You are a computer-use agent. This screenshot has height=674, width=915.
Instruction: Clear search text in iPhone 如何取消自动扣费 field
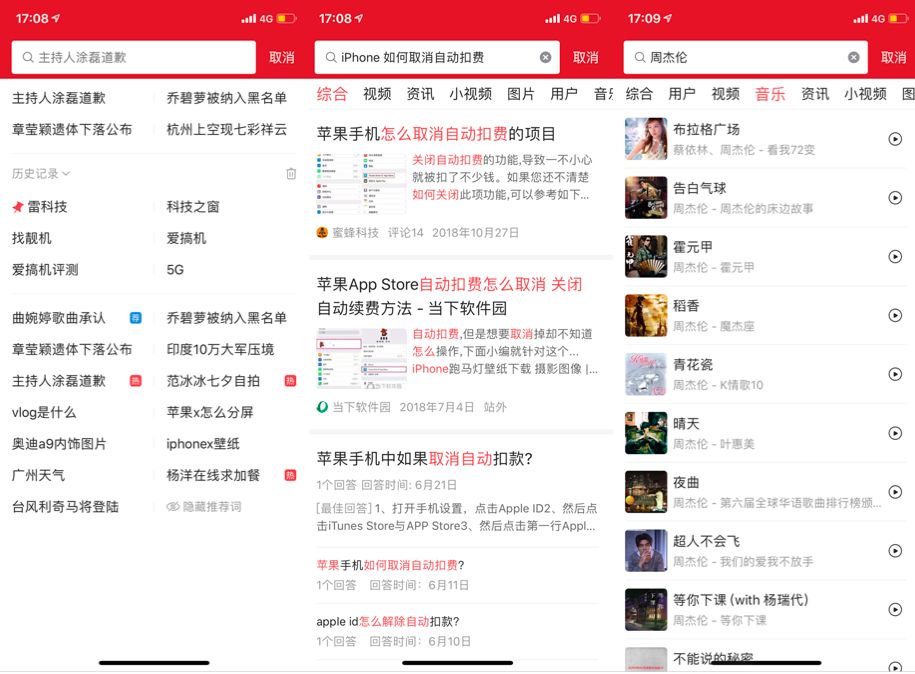(545, 57)
